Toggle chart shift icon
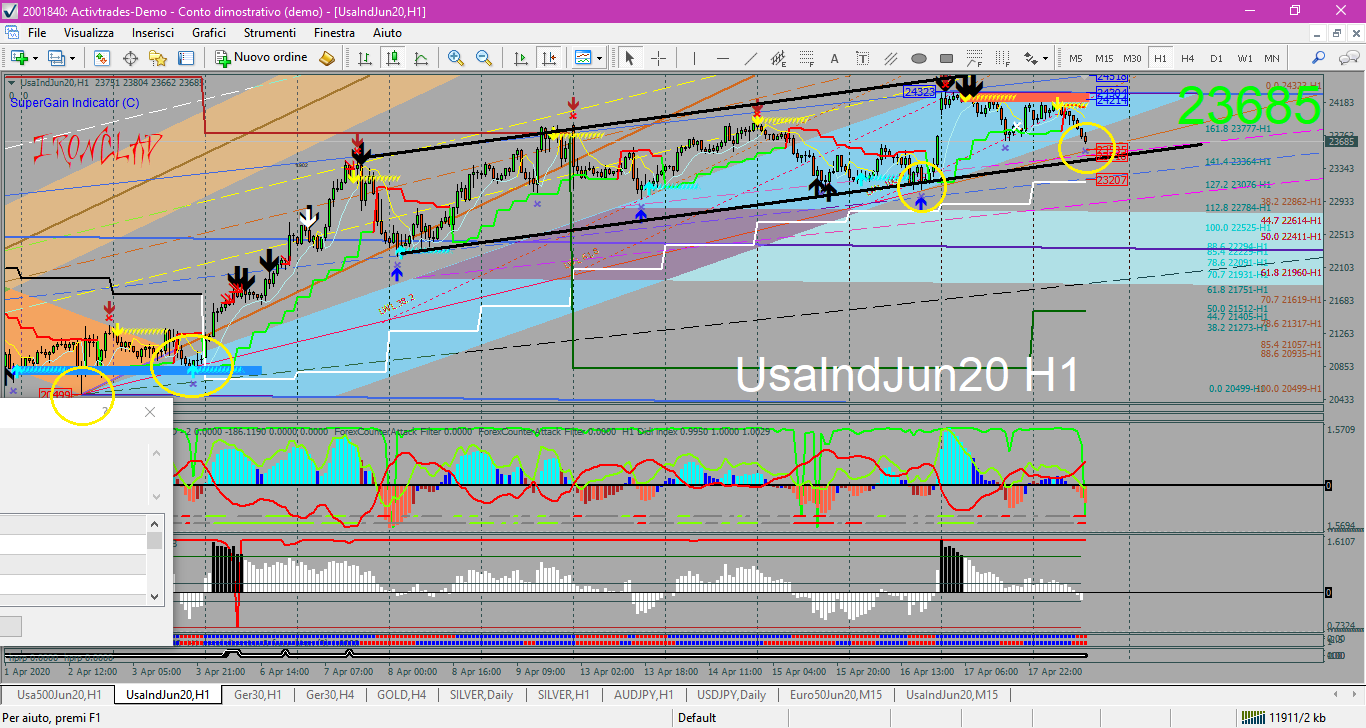Viewport: 1366px width, 728px height. coord(547,58)
